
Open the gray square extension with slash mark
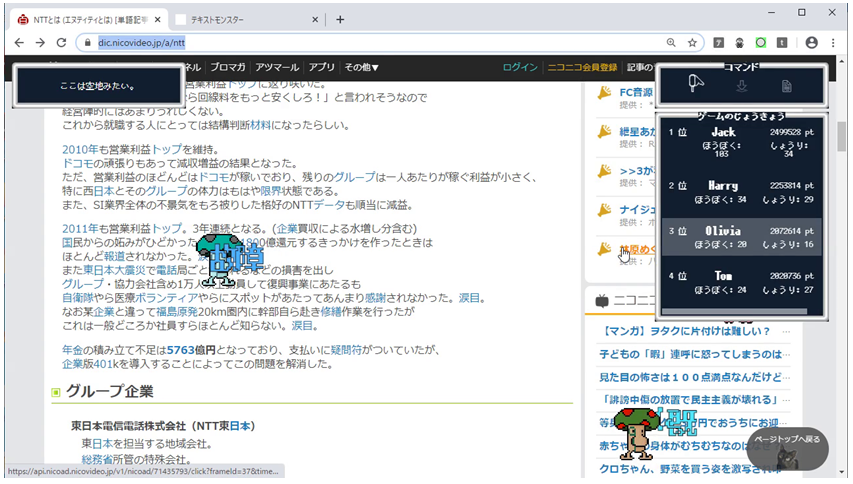click(719, 42)
